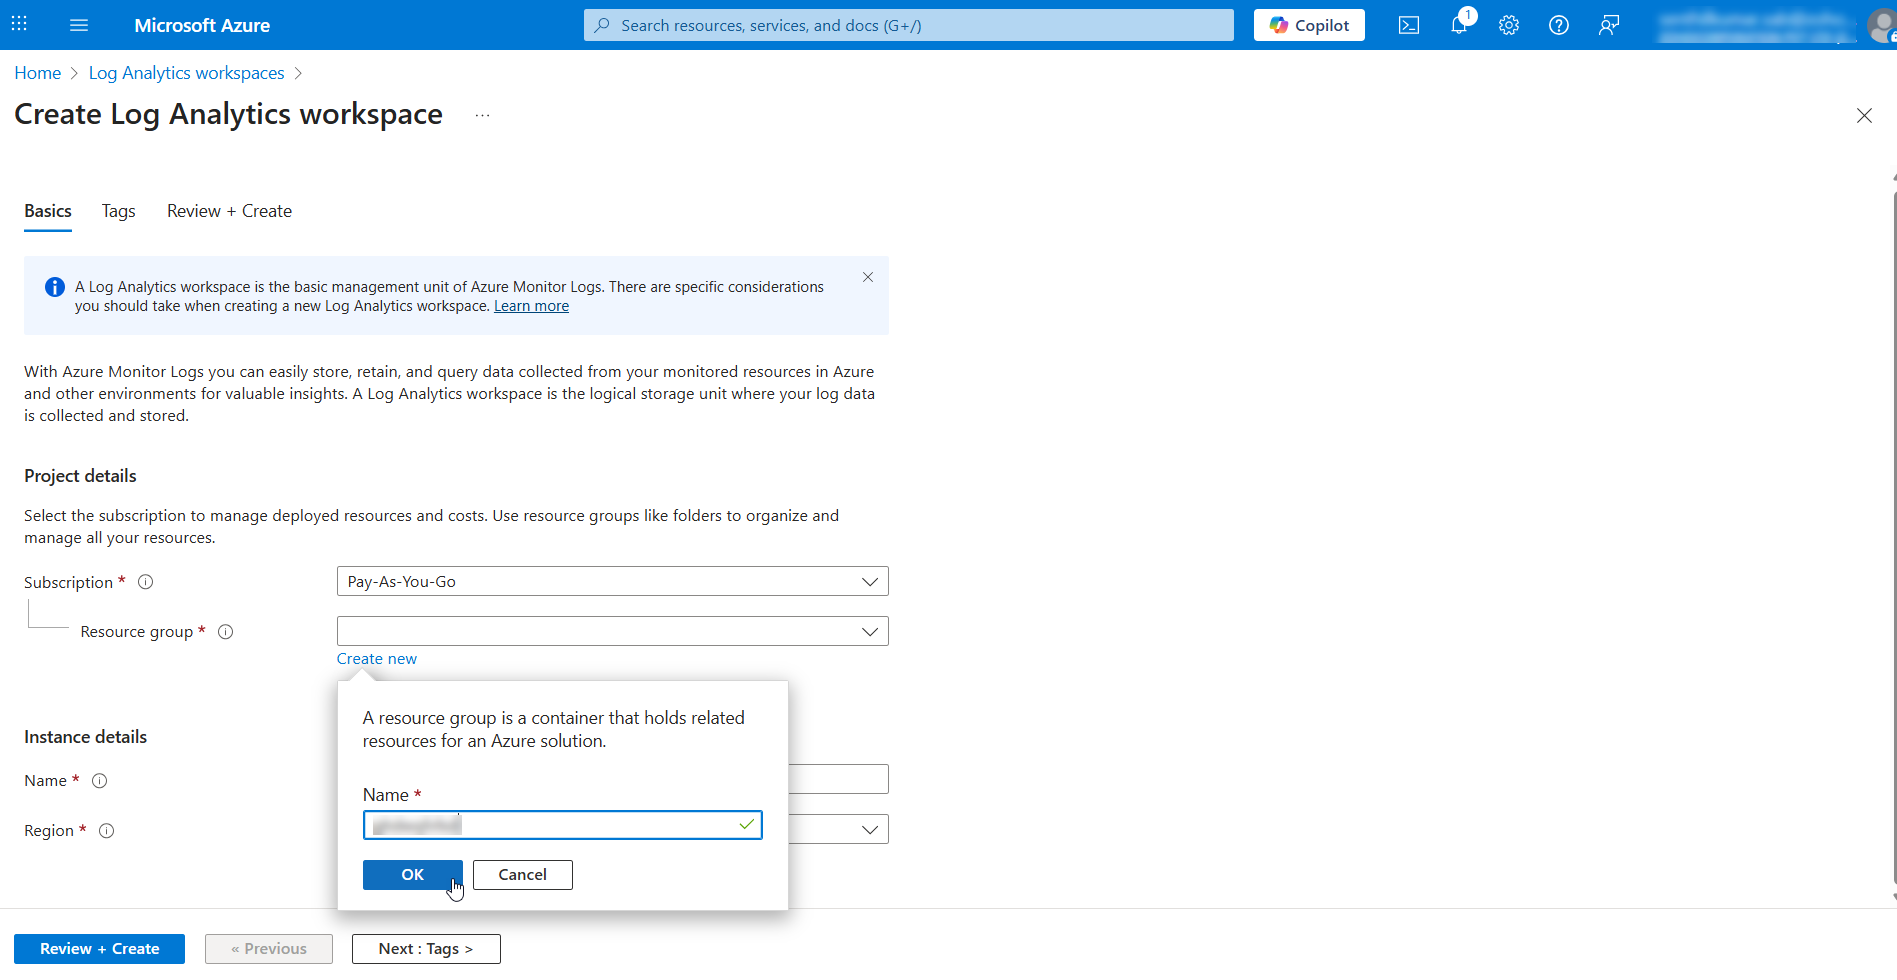
Task: Open the portal hamburger menu
Action: coord(78,24)
